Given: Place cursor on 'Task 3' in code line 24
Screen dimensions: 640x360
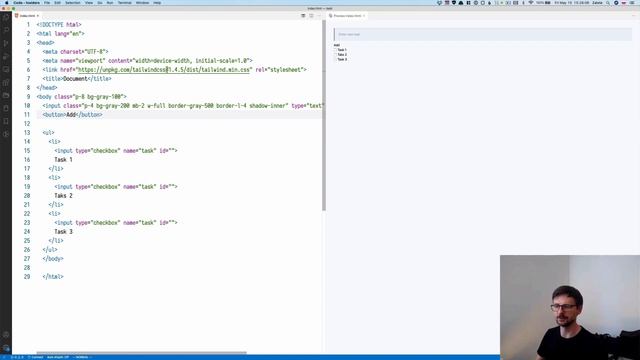Looking at the screenshot, I should click(63, 231).
